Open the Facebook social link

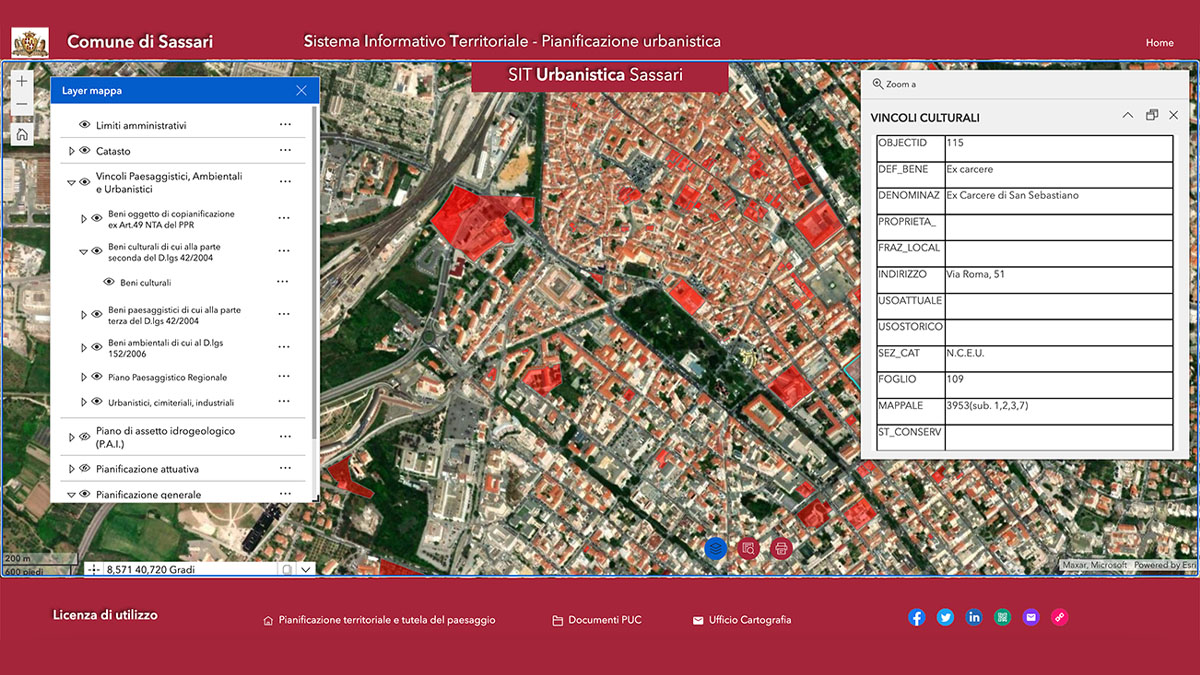click(917, 618)
